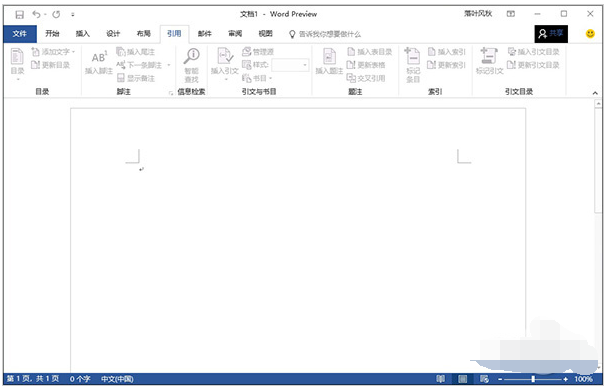Image resolution: width=610 pixels, height=386 pixels.
Task: Open the 样式 (Style) combo box
Action: tap(290, 65)
